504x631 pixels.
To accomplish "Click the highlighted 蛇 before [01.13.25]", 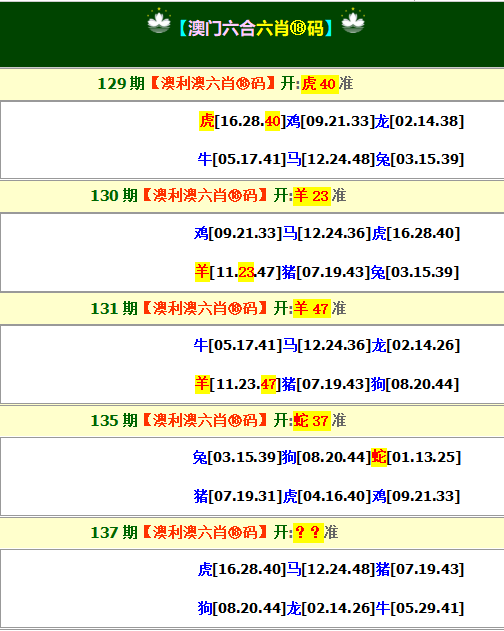I will (x=379, y=457).
